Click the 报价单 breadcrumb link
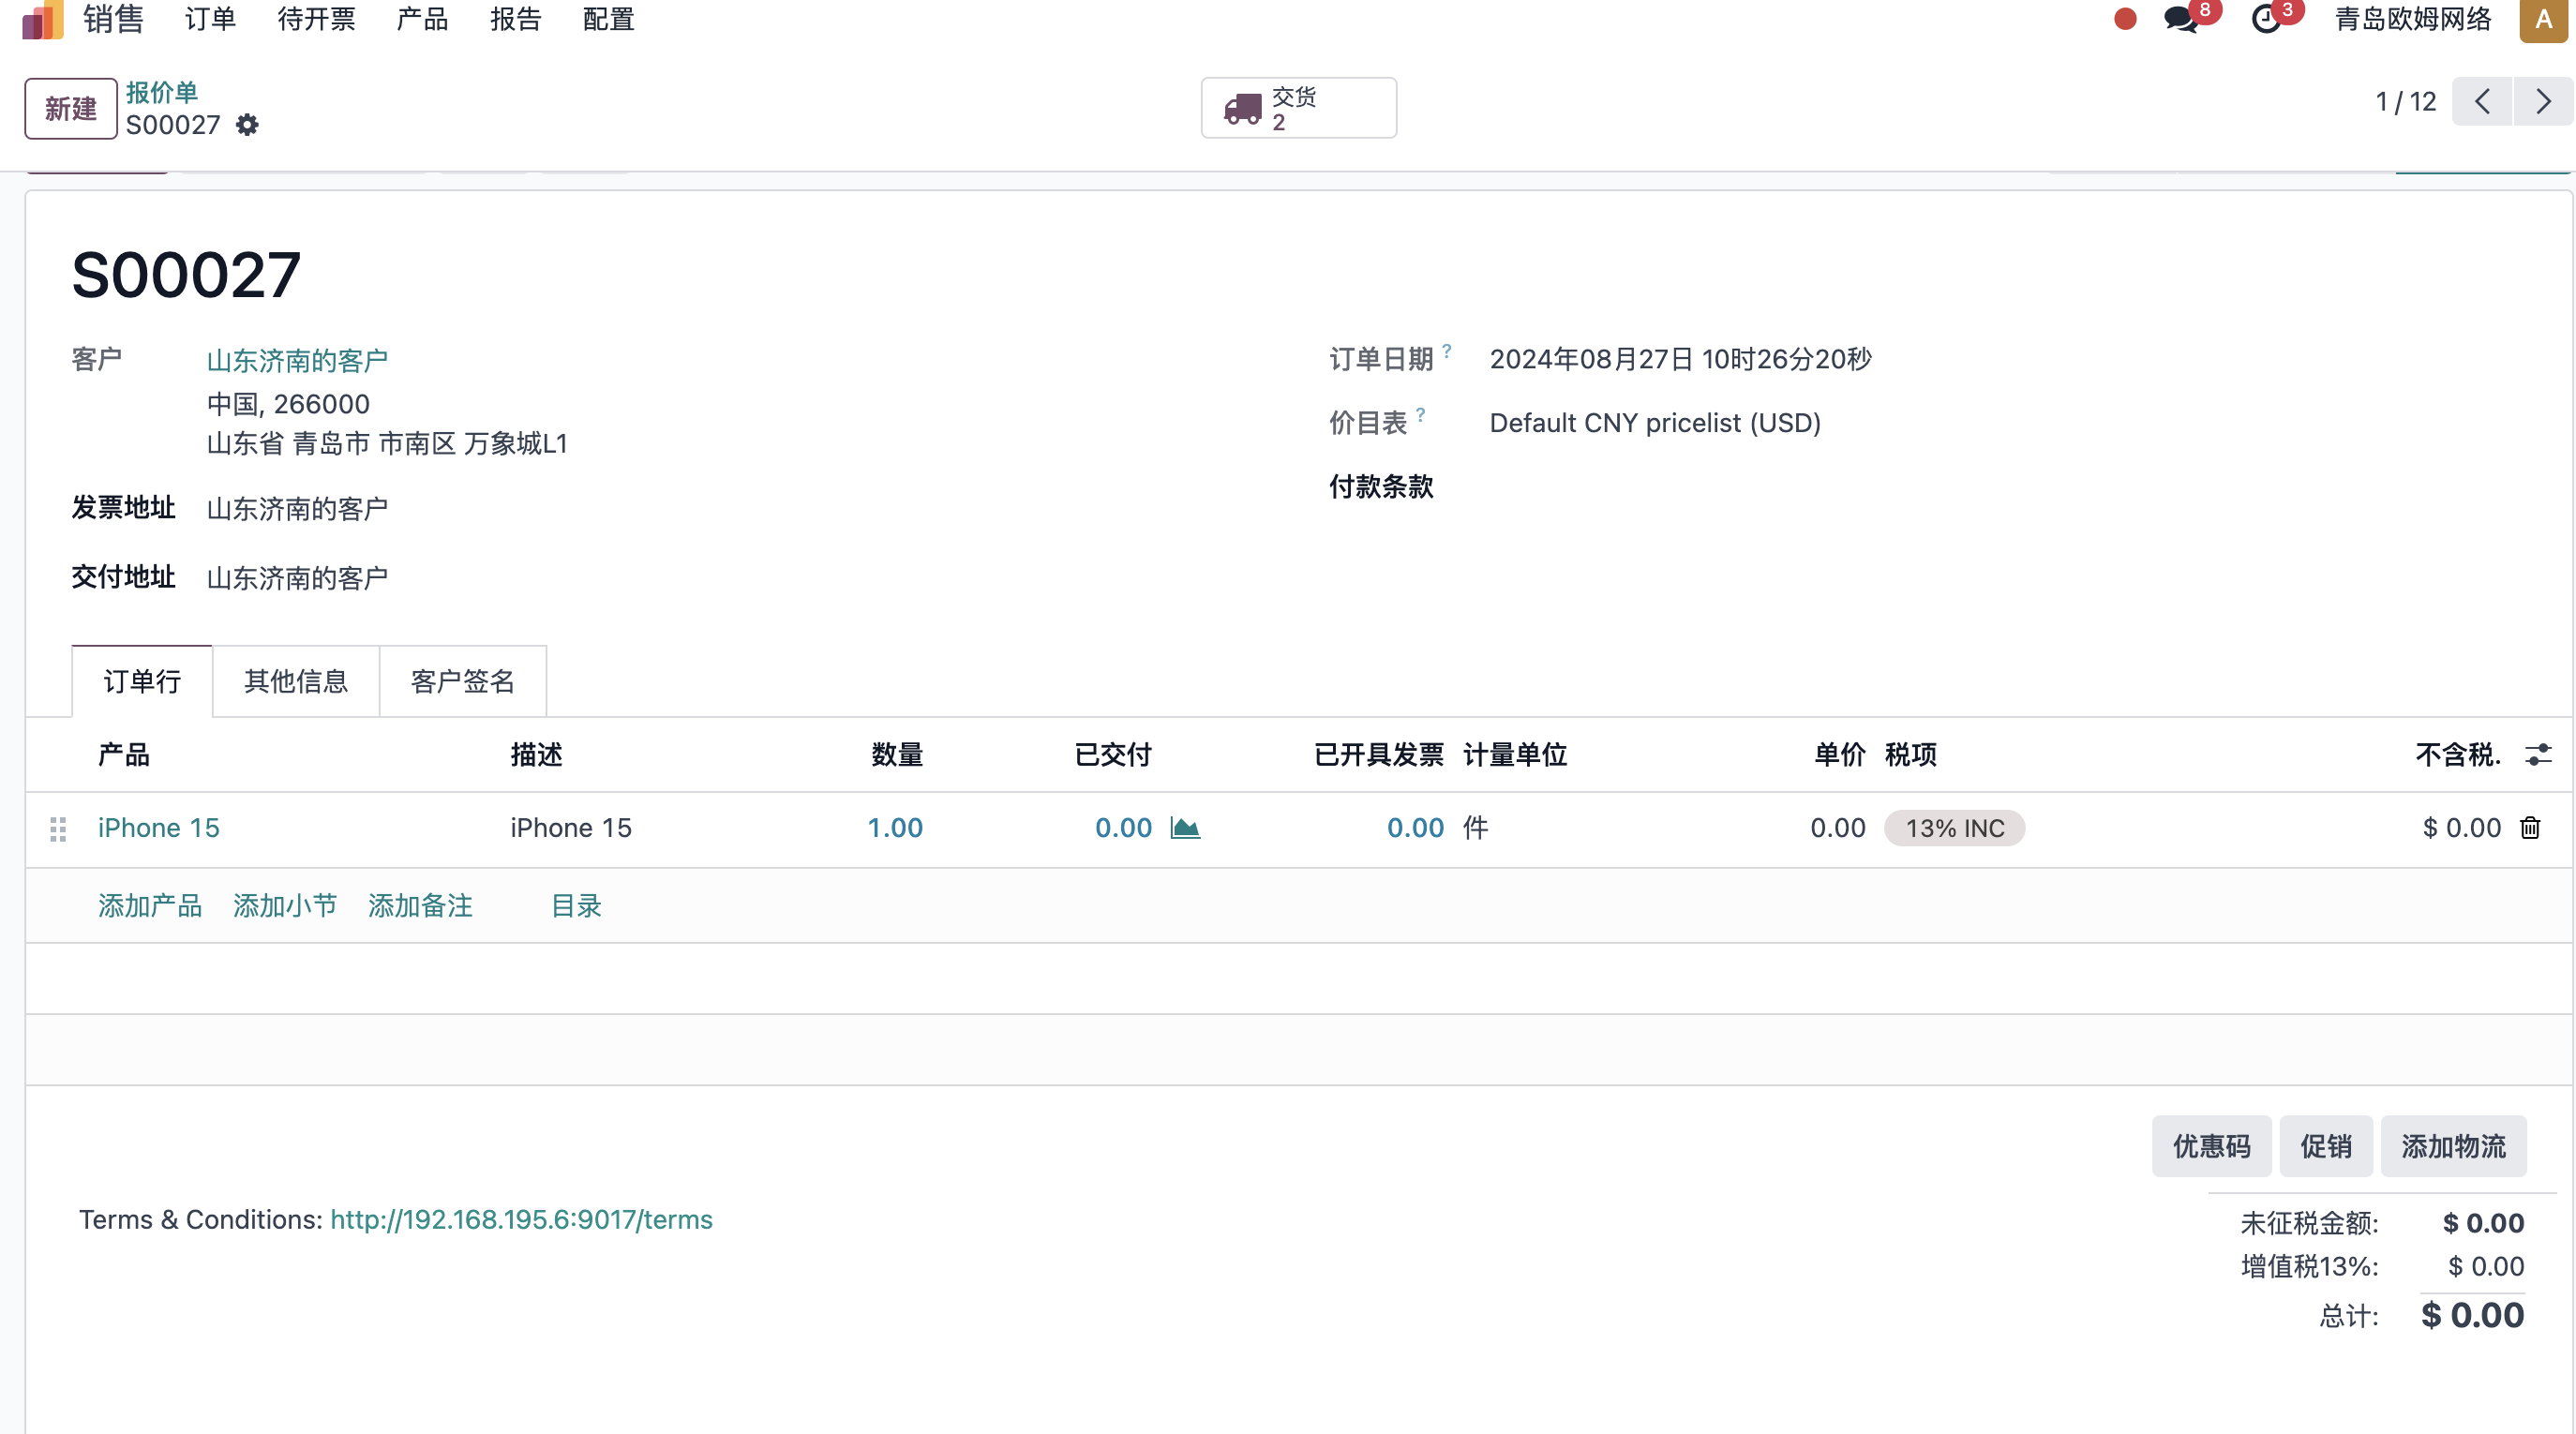Image resolution: width=2576 pixels, height=1434 pixels. click(x=162, y=92)
